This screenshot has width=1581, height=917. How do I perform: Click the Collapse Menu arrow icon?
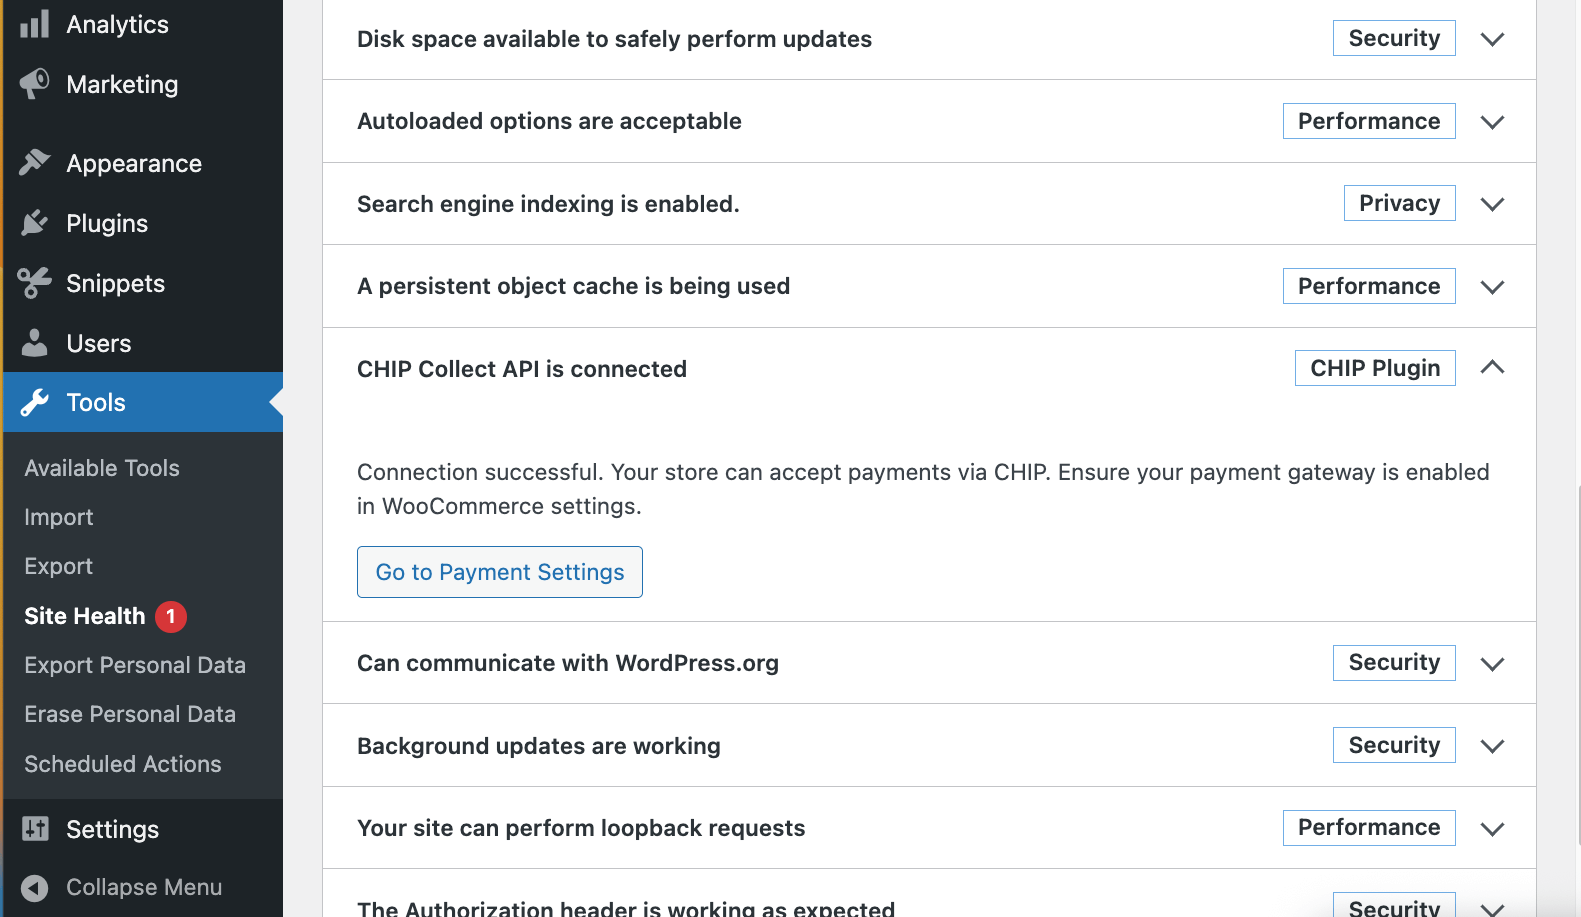pyautogui.click(x=34, y=887)
